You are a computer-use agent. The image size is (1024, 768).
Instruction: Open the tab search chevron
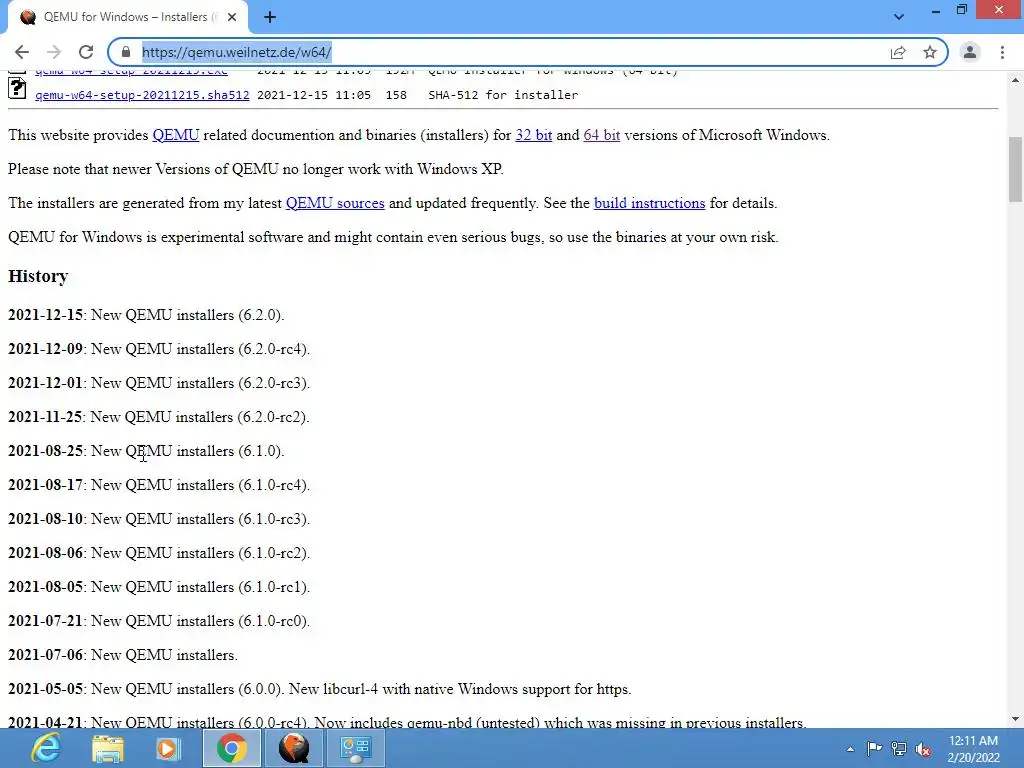(899, 17)
